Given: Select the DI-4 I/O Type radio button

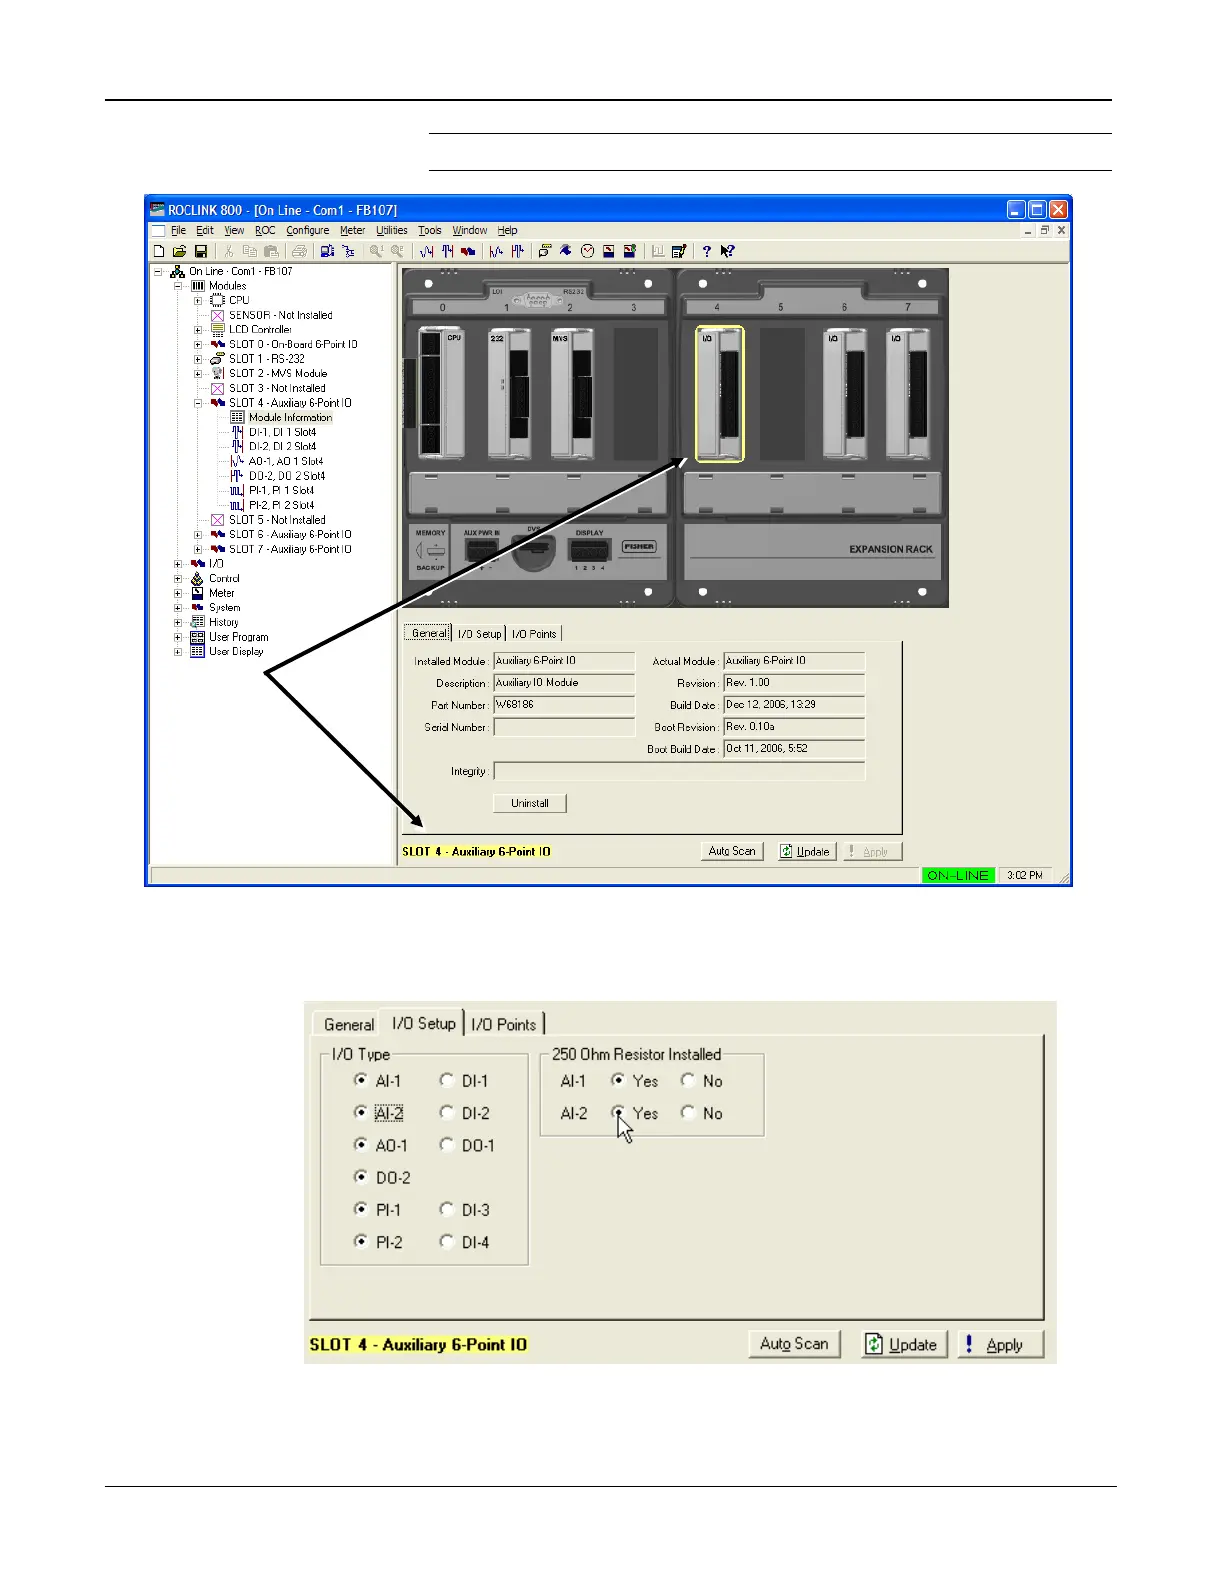Looking at the screenshot, I should point(447,1241).
